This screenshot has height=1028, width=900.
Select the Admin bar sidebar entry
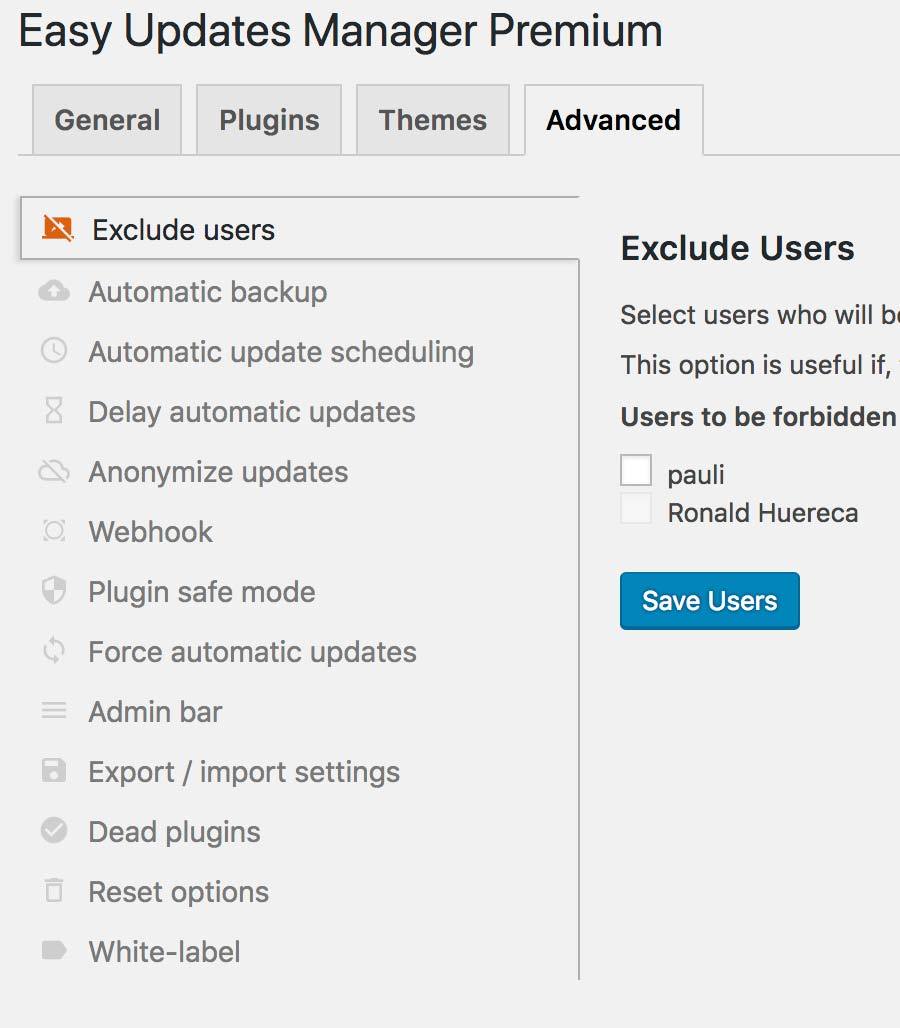click(x=154, y=712)
